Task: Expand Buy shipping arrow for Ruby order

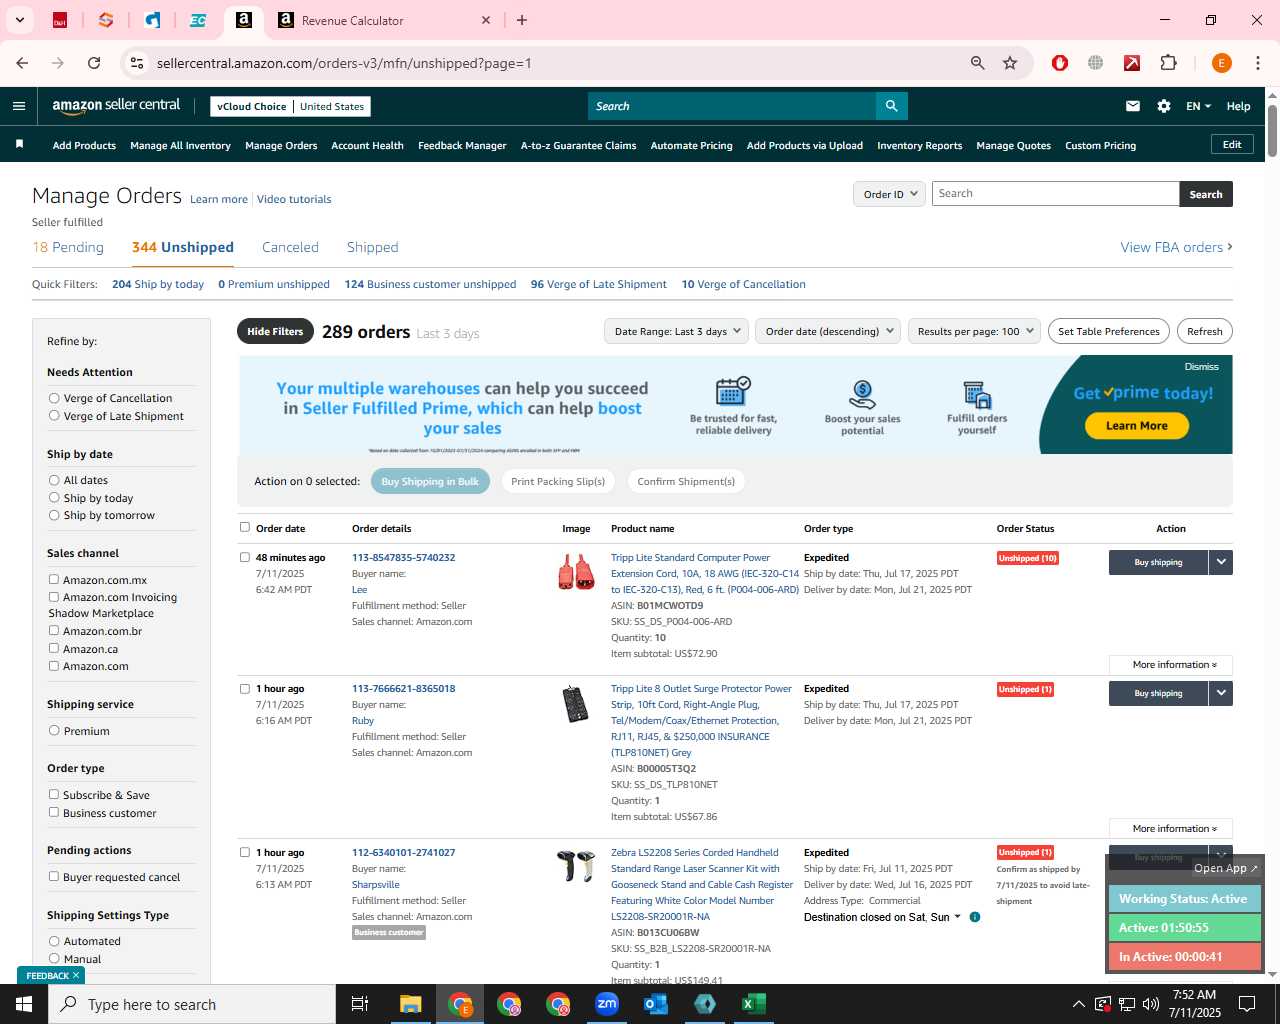Action: click(1221, 693)
